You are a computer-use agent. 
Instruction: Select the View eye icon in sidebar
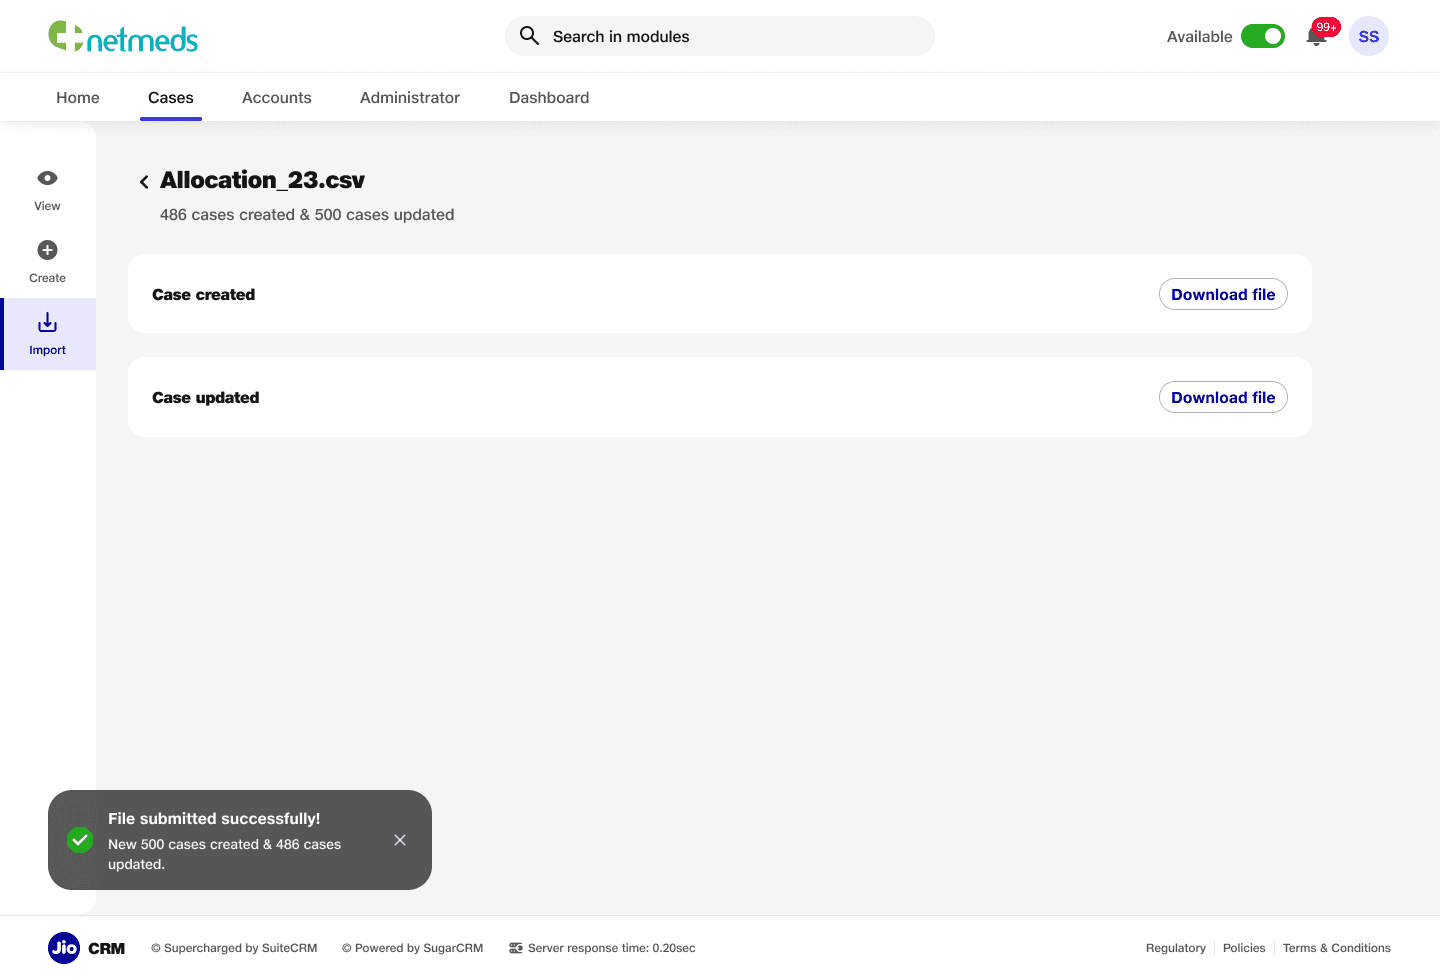pos(47,178)
